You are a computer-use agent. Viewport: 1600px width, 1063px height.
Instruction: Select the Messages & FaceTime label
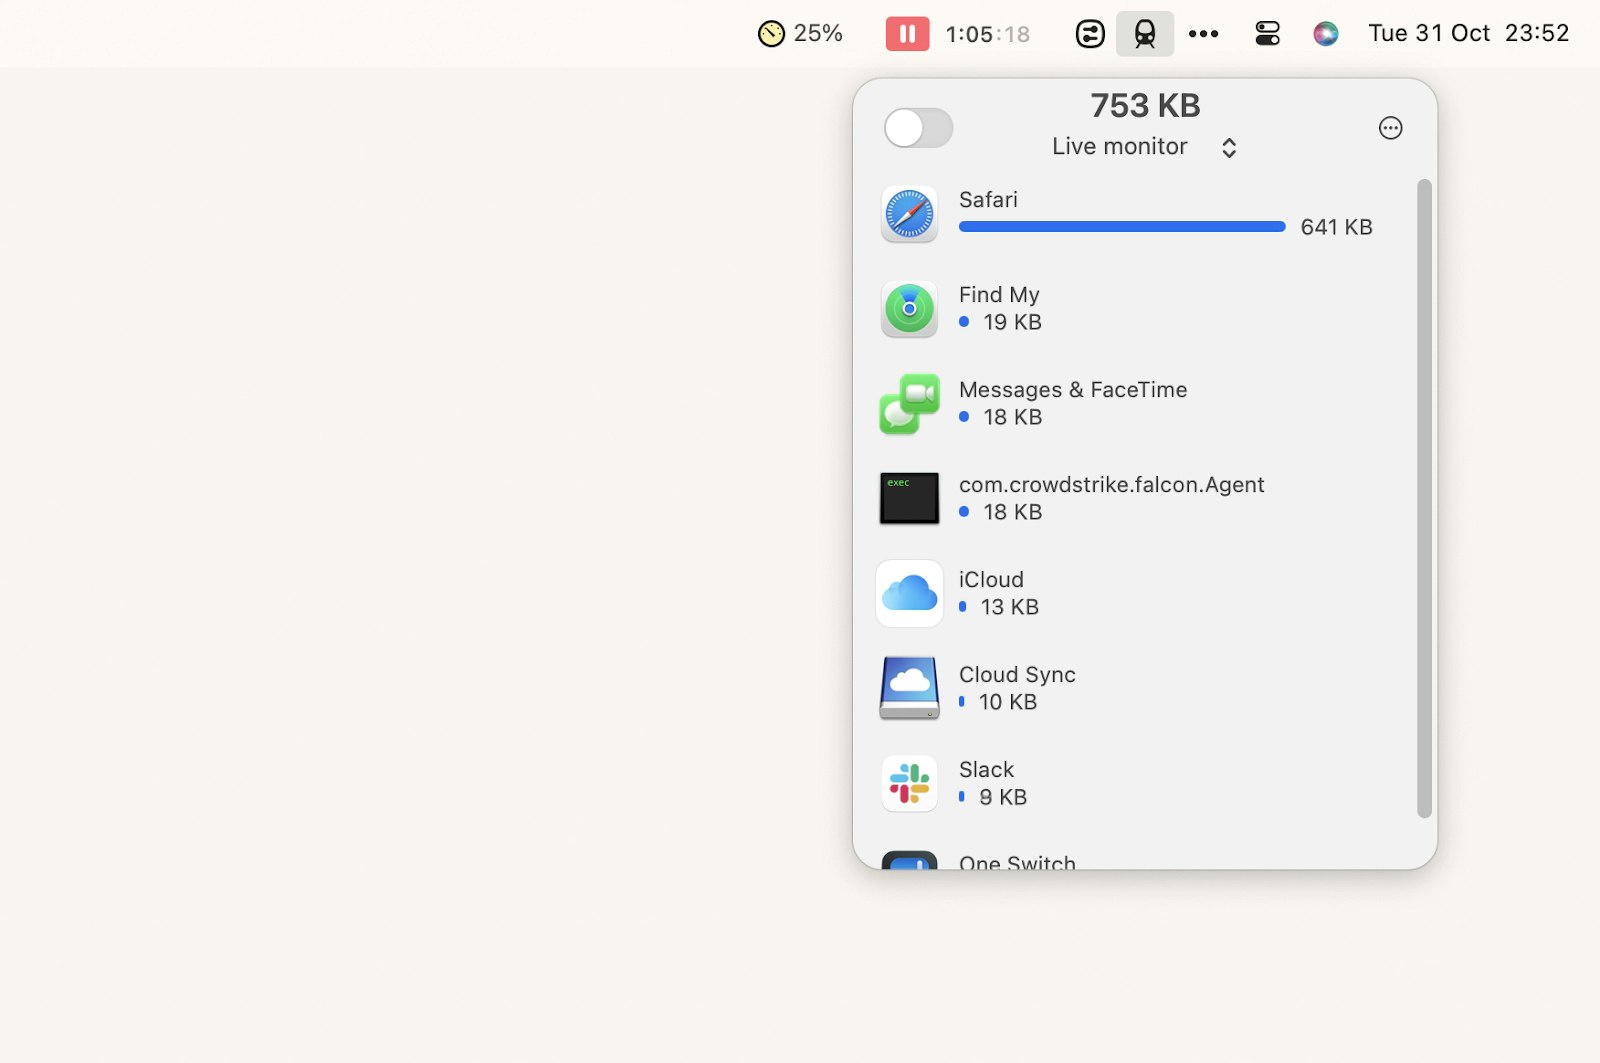point(1073,389)
